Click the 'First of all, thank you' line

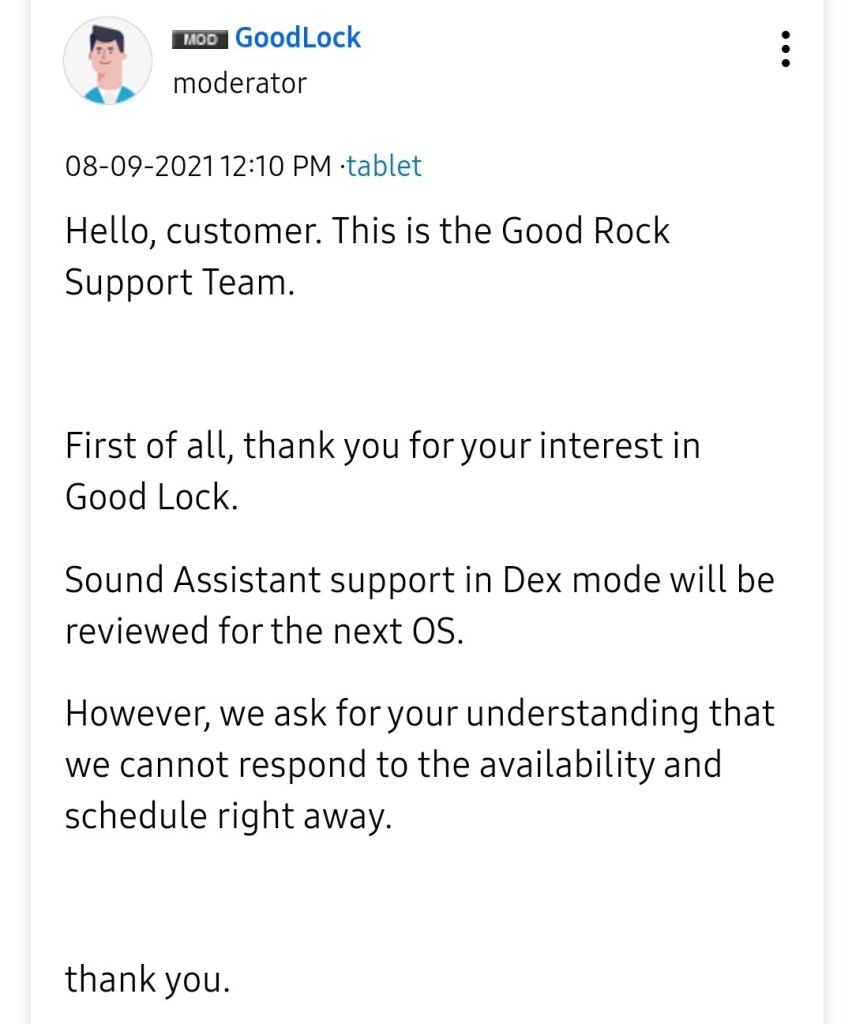382,445
